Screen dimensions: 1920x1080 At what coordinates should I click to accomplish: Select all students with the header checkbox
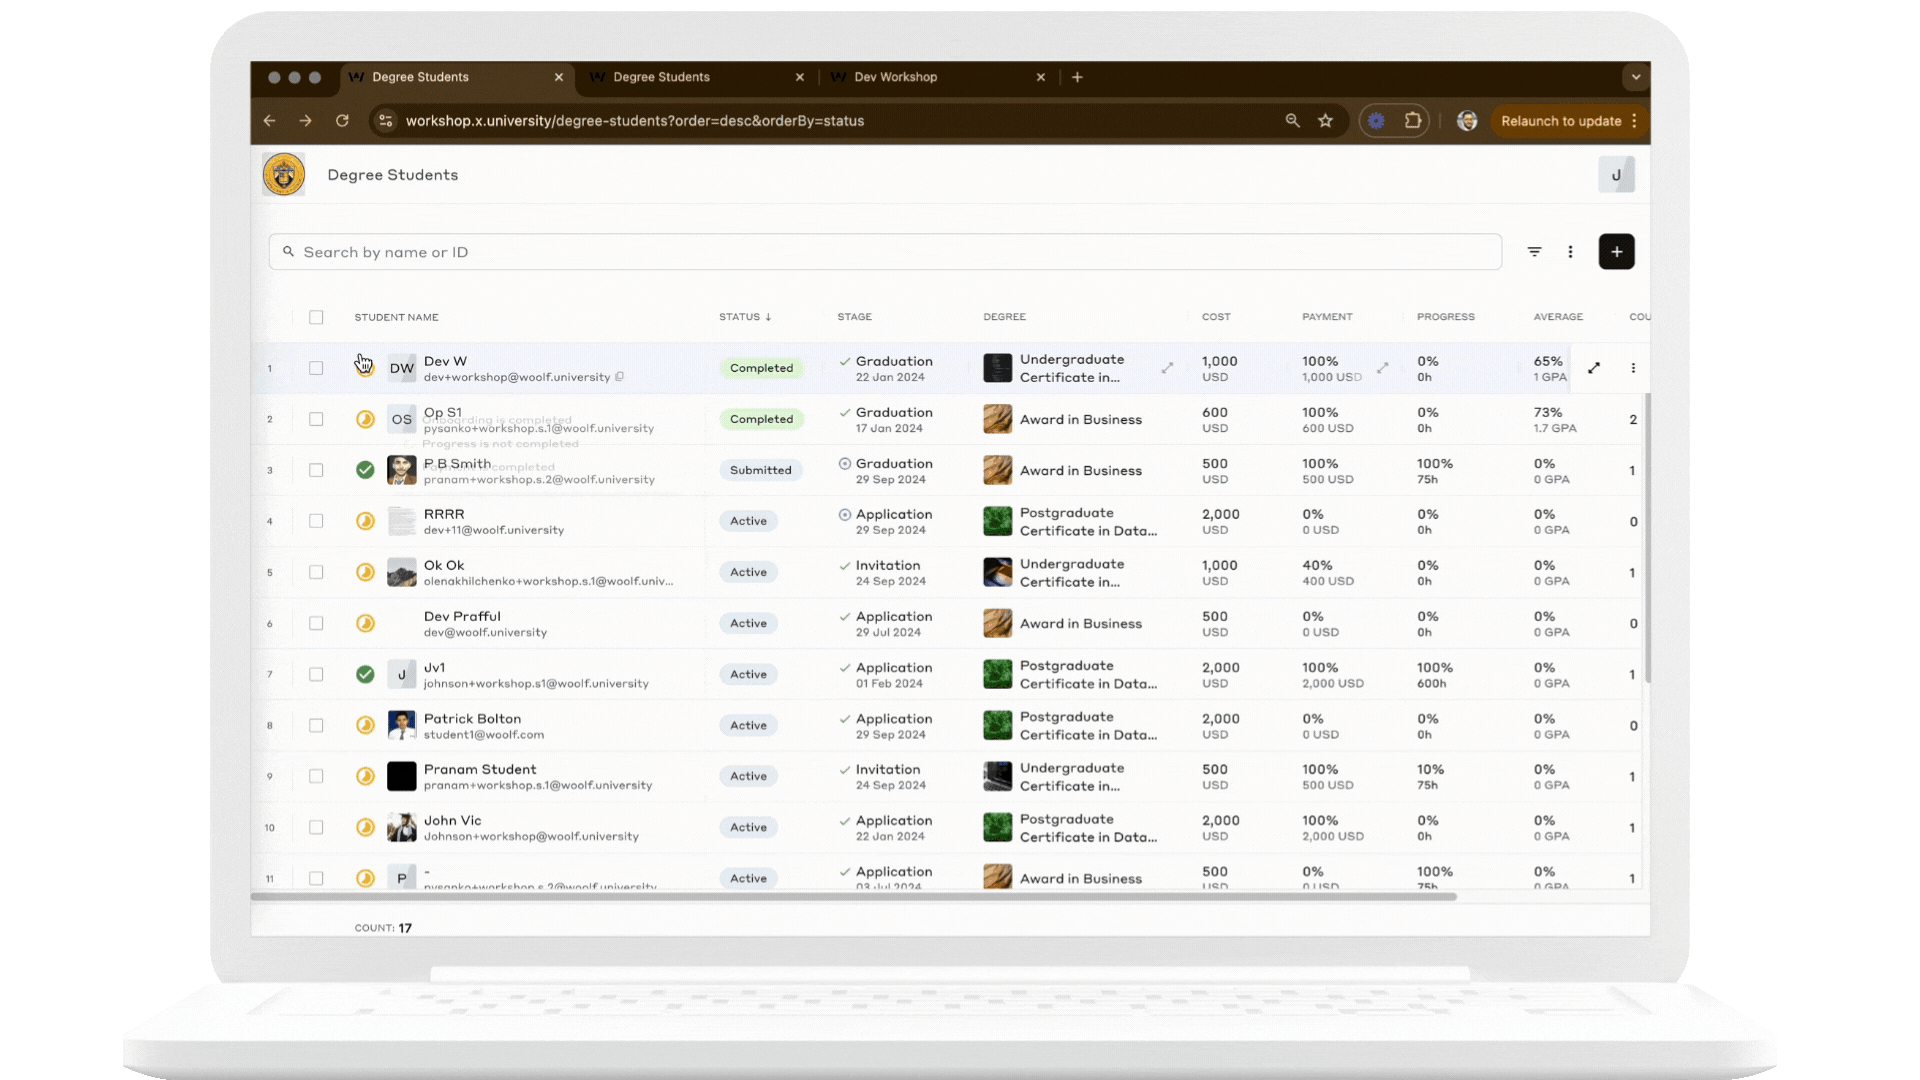pos(316,317)
